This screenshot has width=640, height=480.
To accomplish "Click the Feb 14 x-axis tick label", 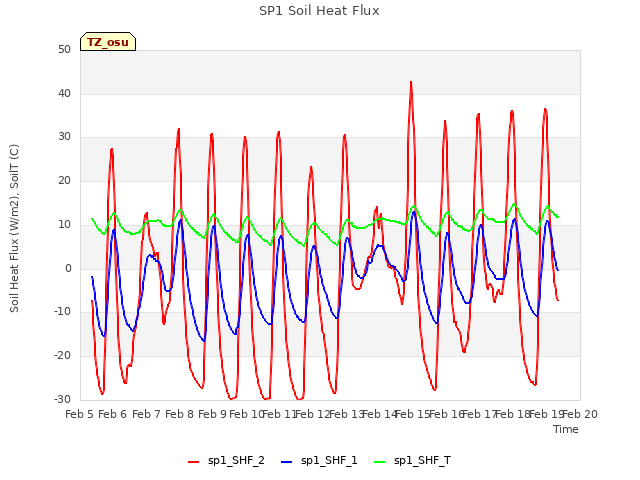I will (380, 414).
